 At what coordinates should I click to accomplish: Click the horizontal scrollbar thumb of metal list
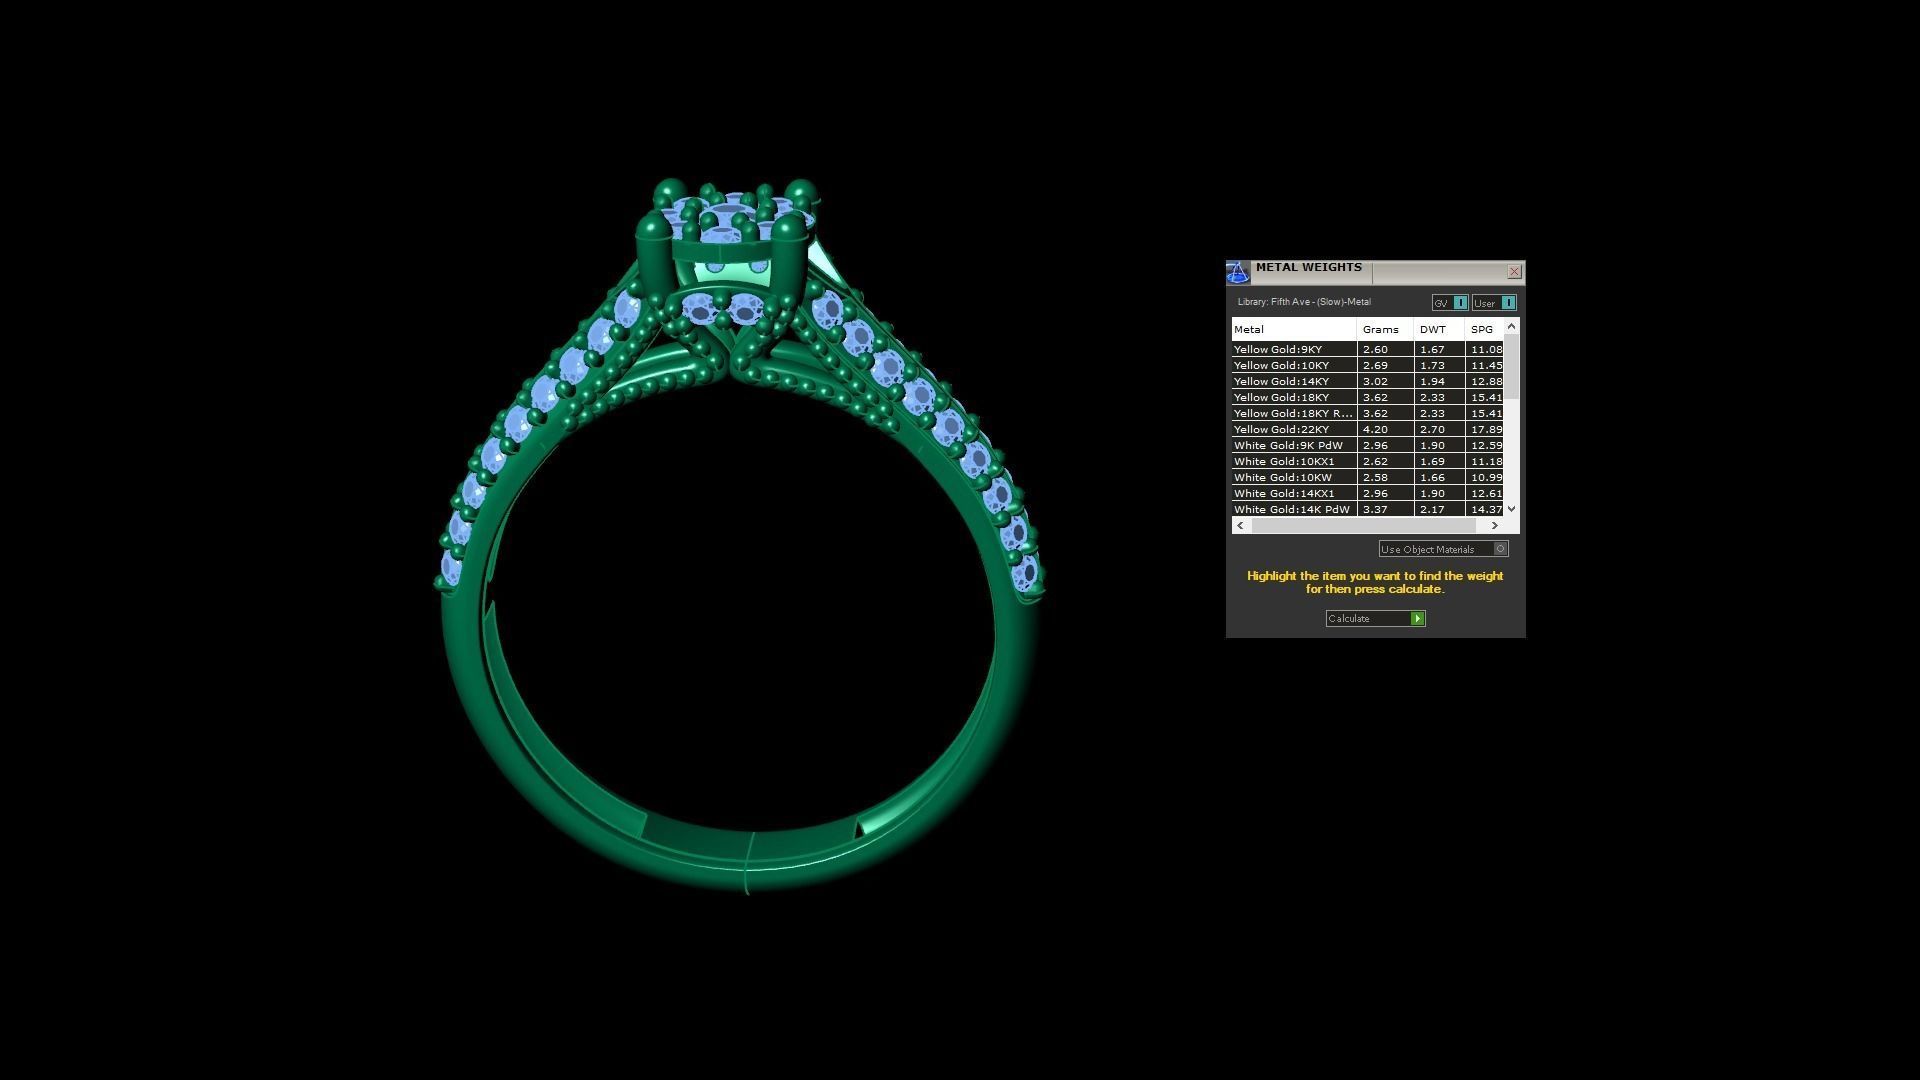tap(1364, 525)
